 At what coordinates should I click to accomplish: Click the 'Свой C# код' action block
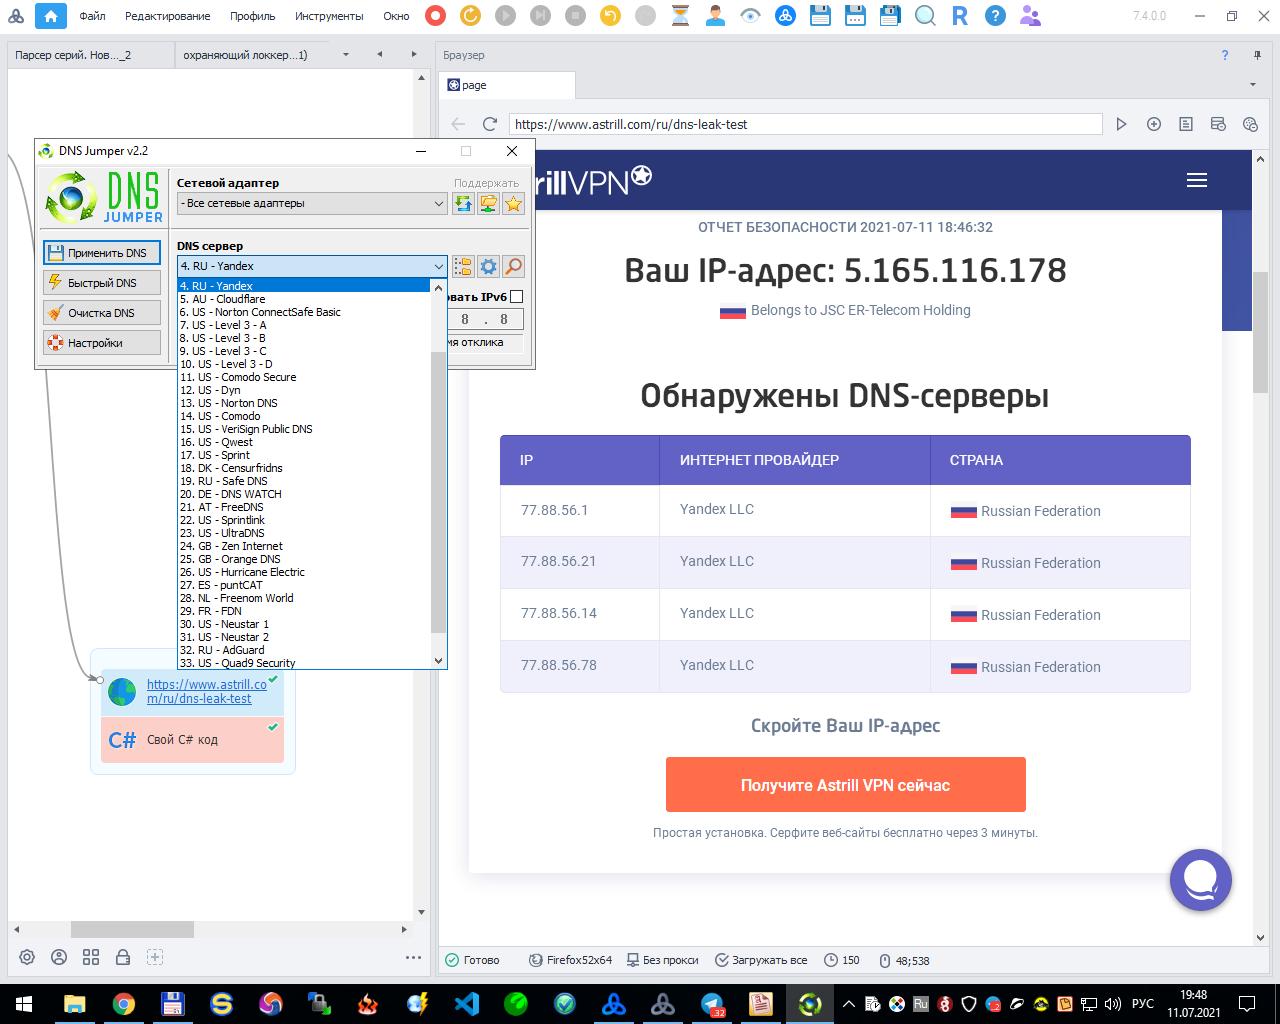[x=192, y=740]
